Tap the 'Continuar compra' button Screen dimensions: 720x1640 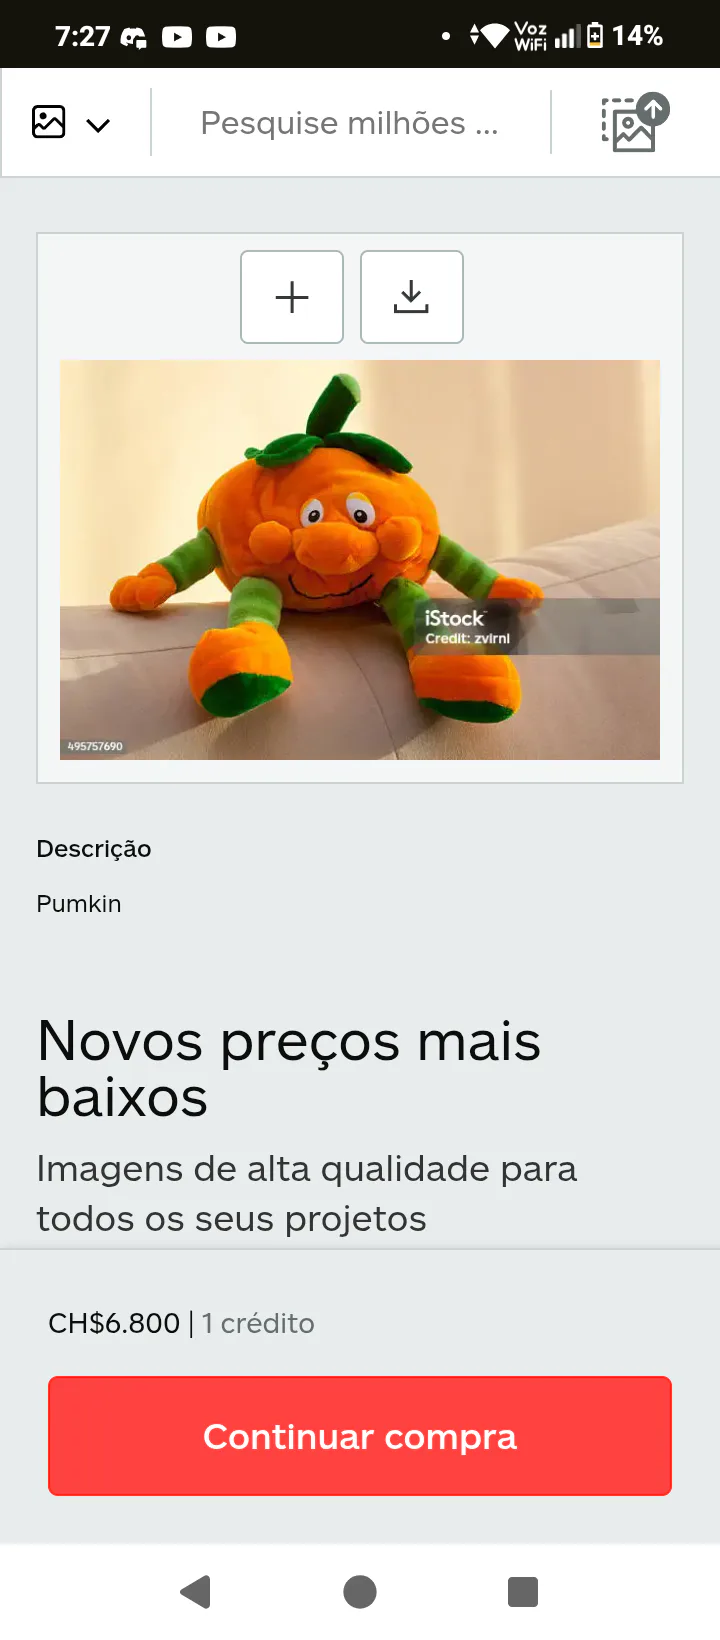(360, 1436)
